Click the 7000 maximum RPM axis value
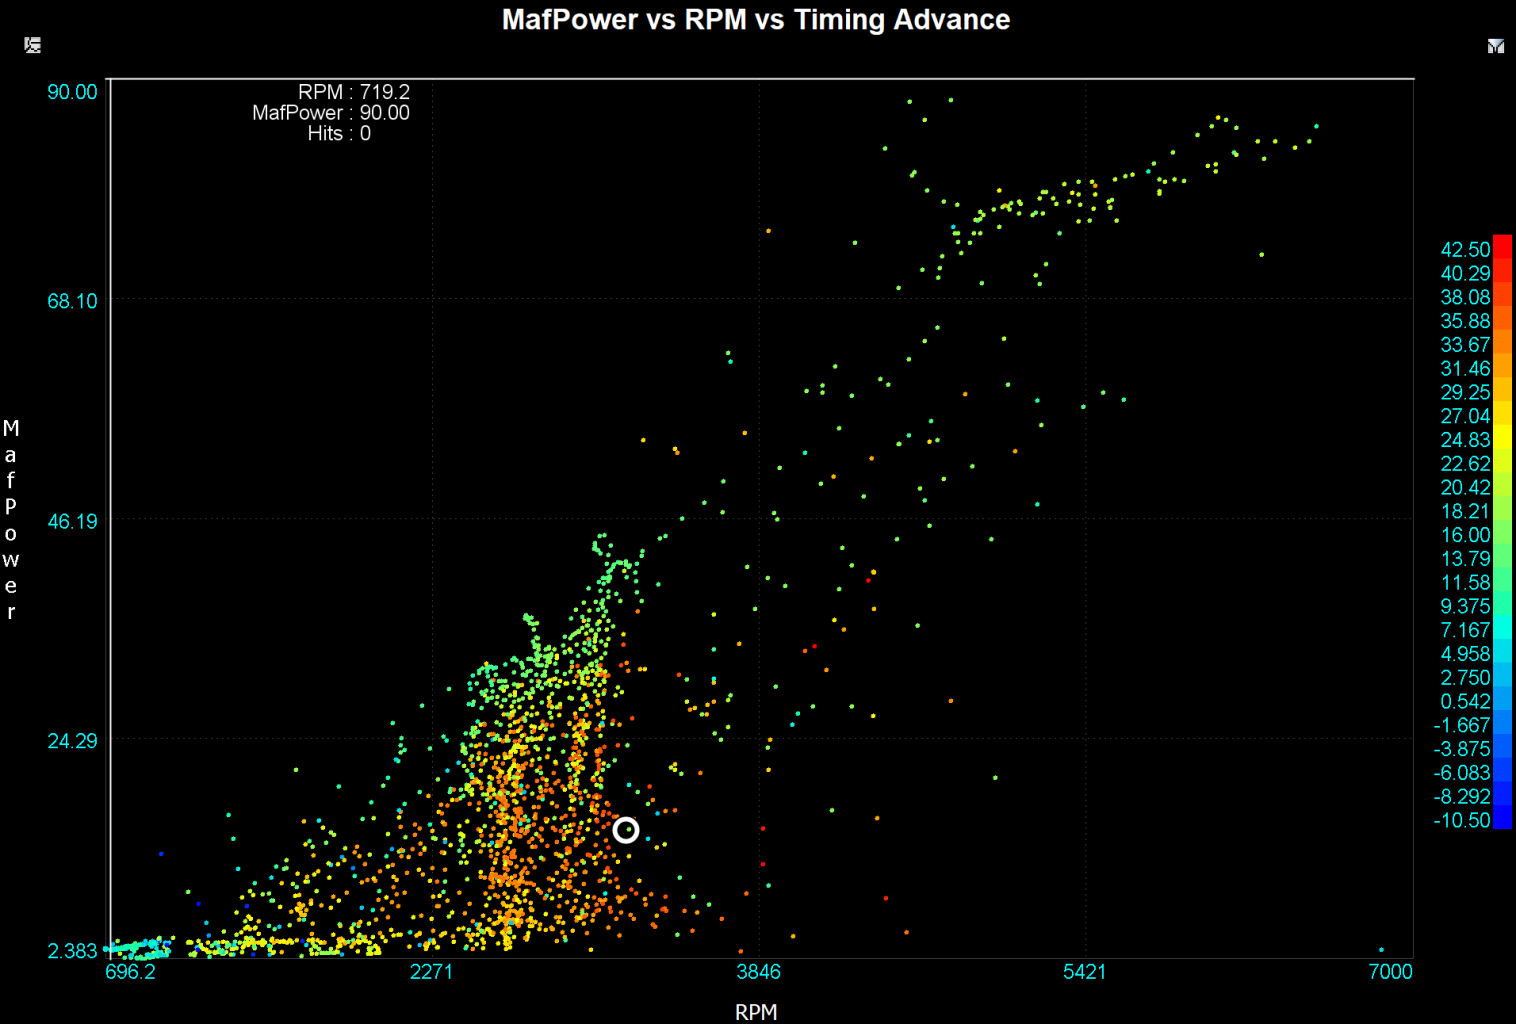 [x=1389, y=972]
